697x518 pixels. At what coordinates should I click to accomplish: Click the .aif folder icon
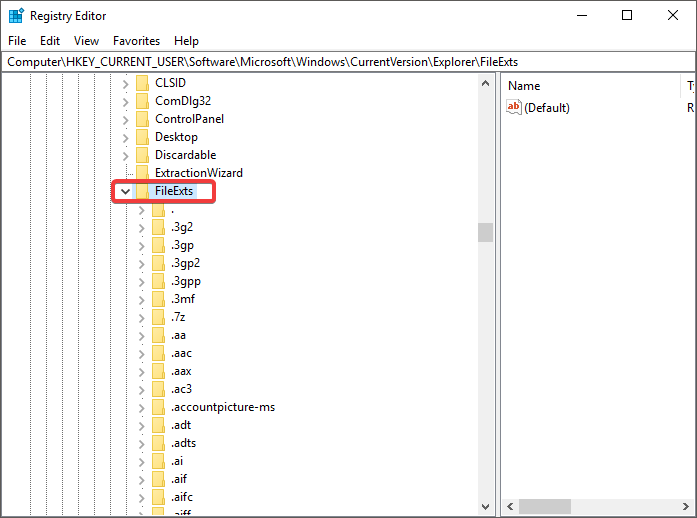pos(158,479)
